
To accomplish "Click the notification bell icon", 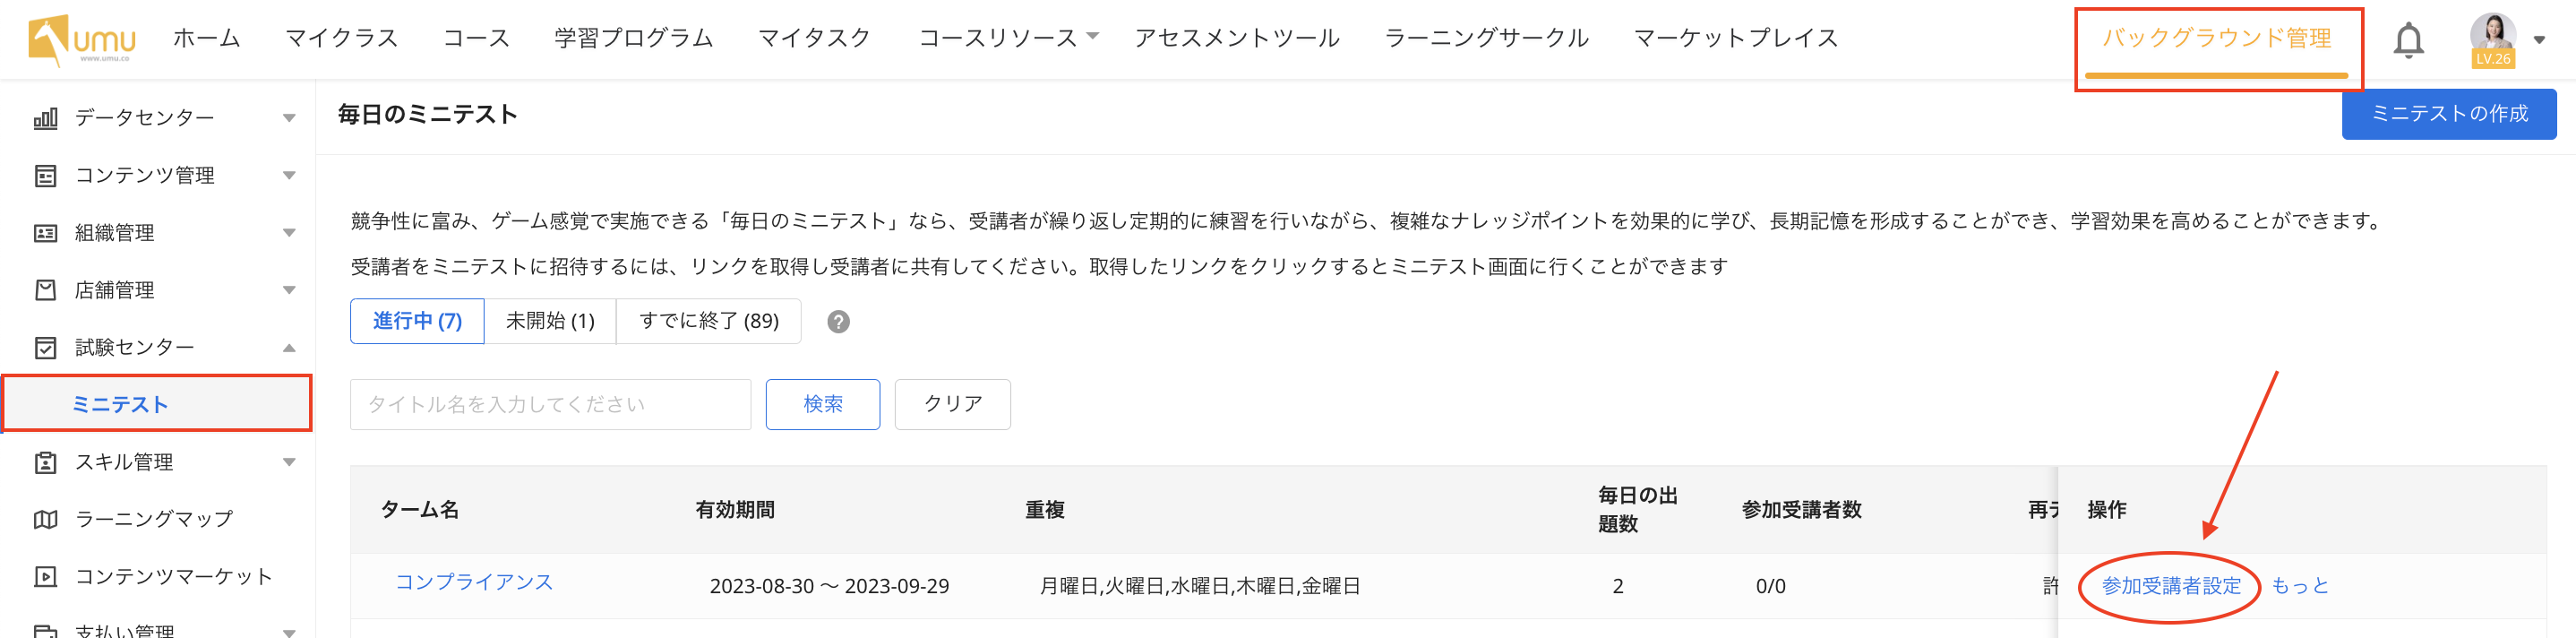I will click(2408, 40).
